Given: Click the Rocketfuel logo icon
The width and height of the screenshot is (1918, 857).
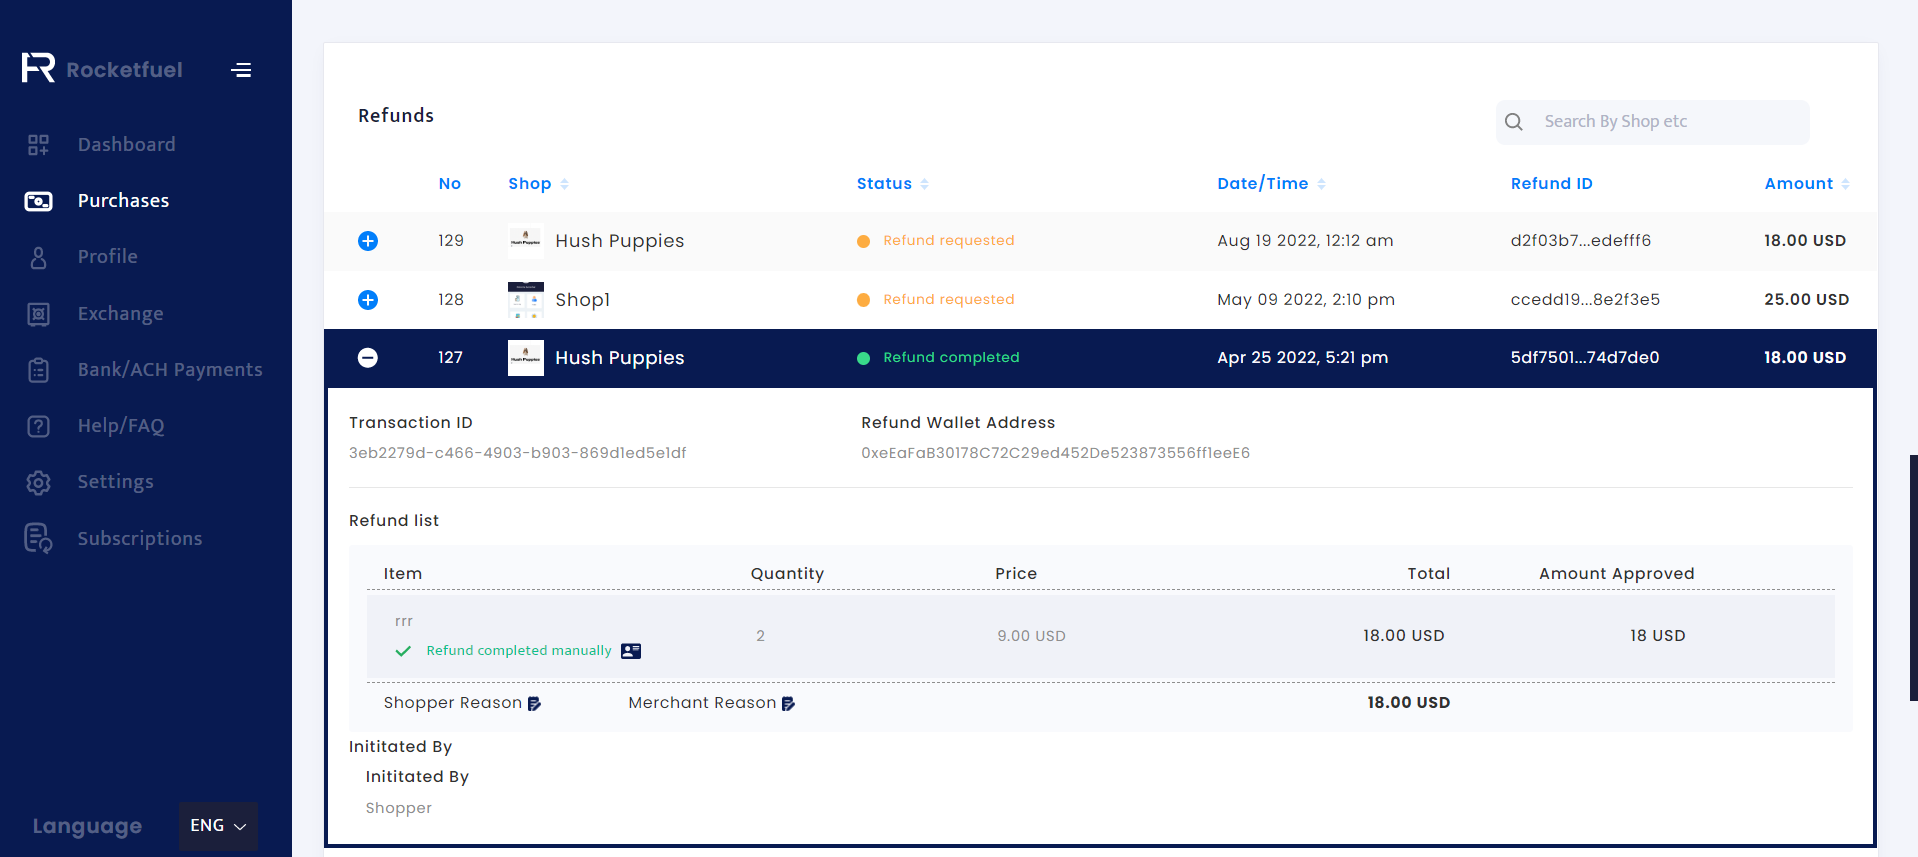Looking at the screenshot, I should coord(38,68).
